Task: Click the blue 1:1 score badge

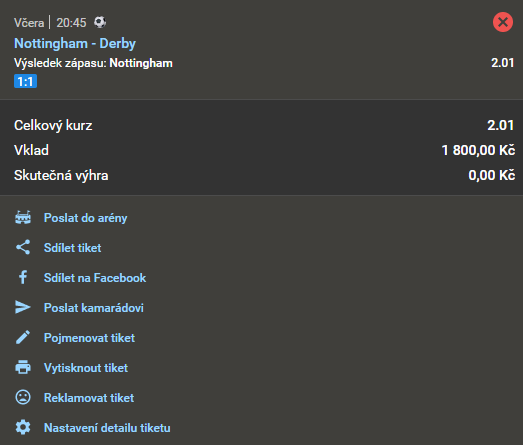Action: tap(25, 81)
